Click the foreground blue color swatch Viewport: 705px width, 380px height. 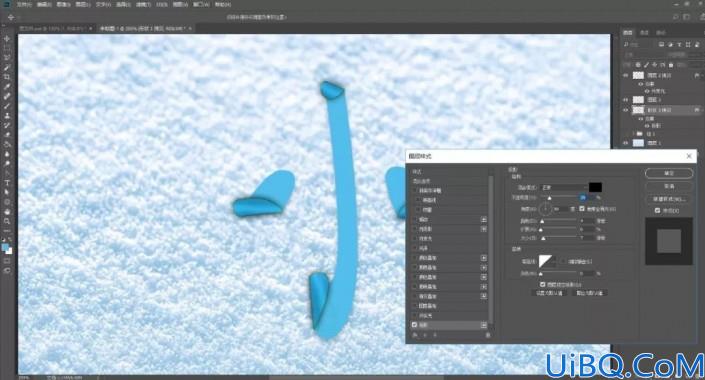pyautogui.click(x=5, y=247)
